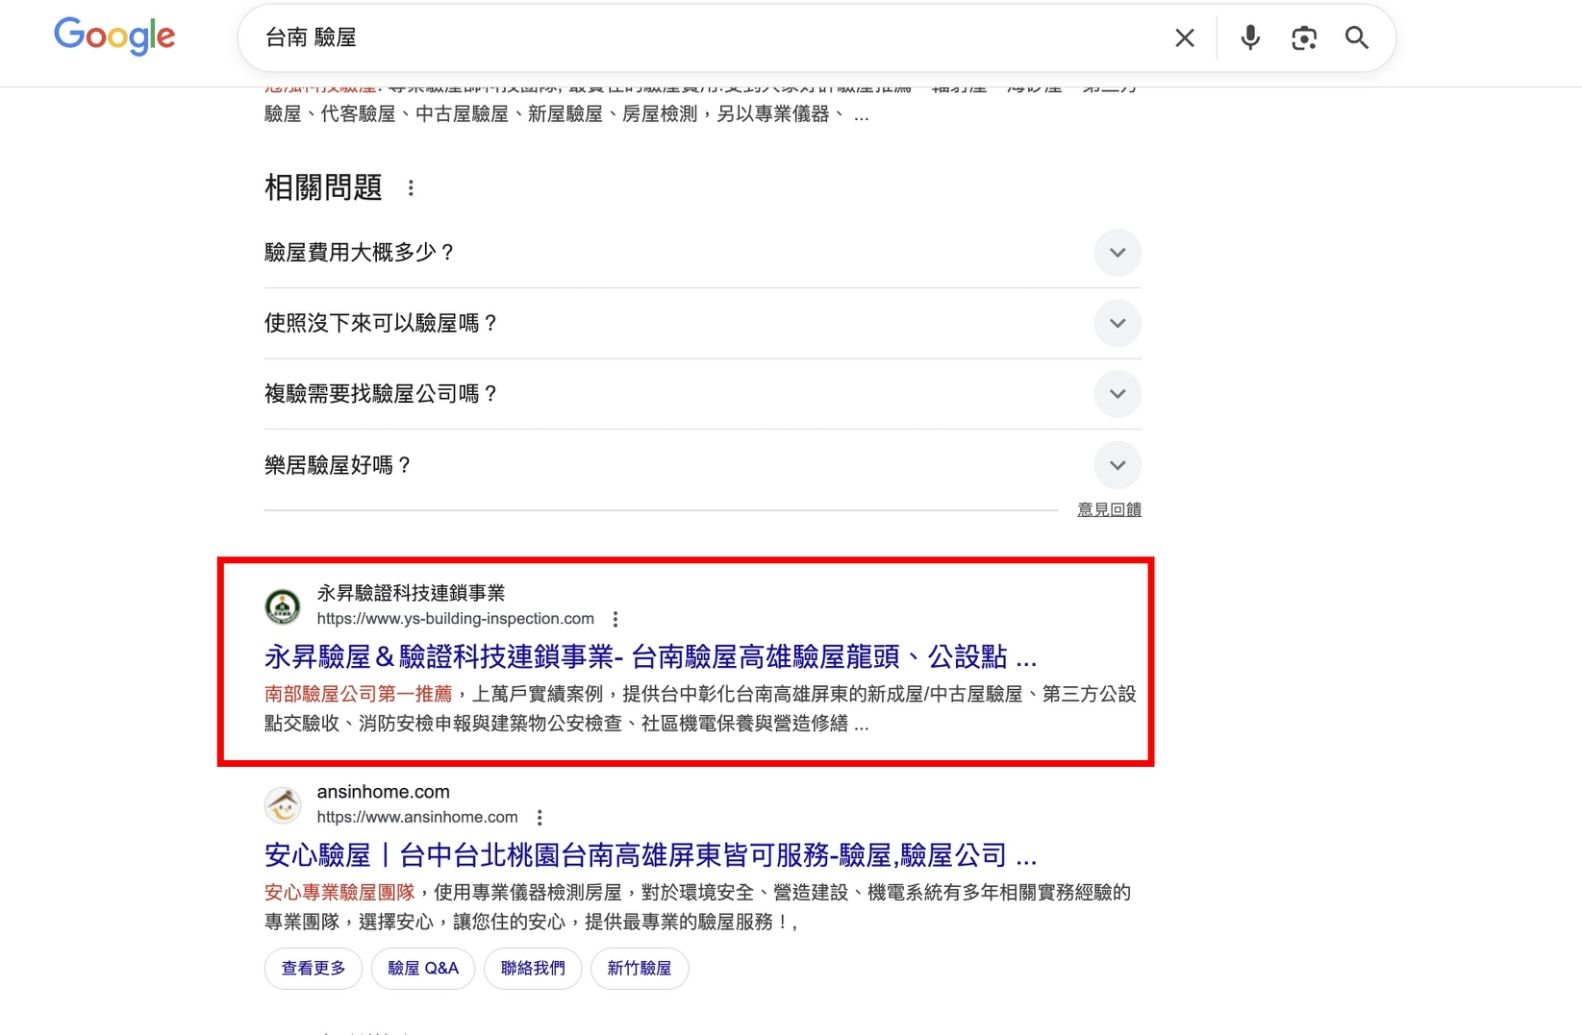Submit search with the magnifying glass icon

click(1357, 38)
